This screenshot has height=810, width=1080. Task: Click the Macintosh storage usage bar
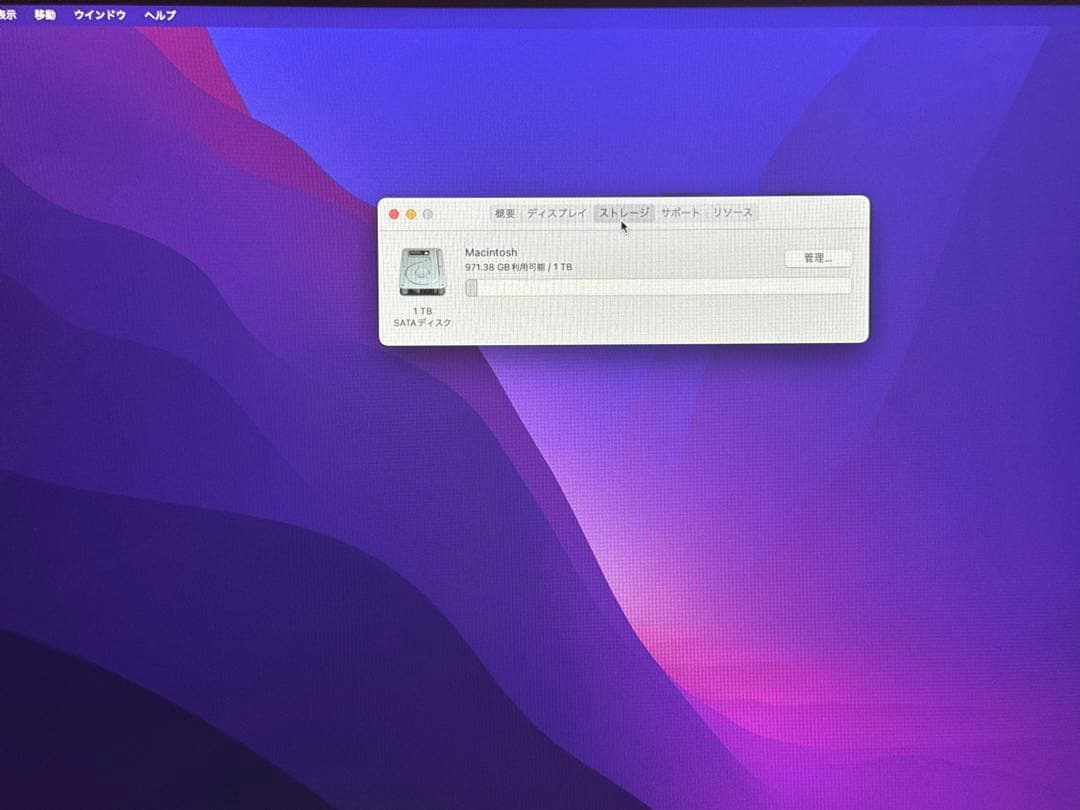660,288
